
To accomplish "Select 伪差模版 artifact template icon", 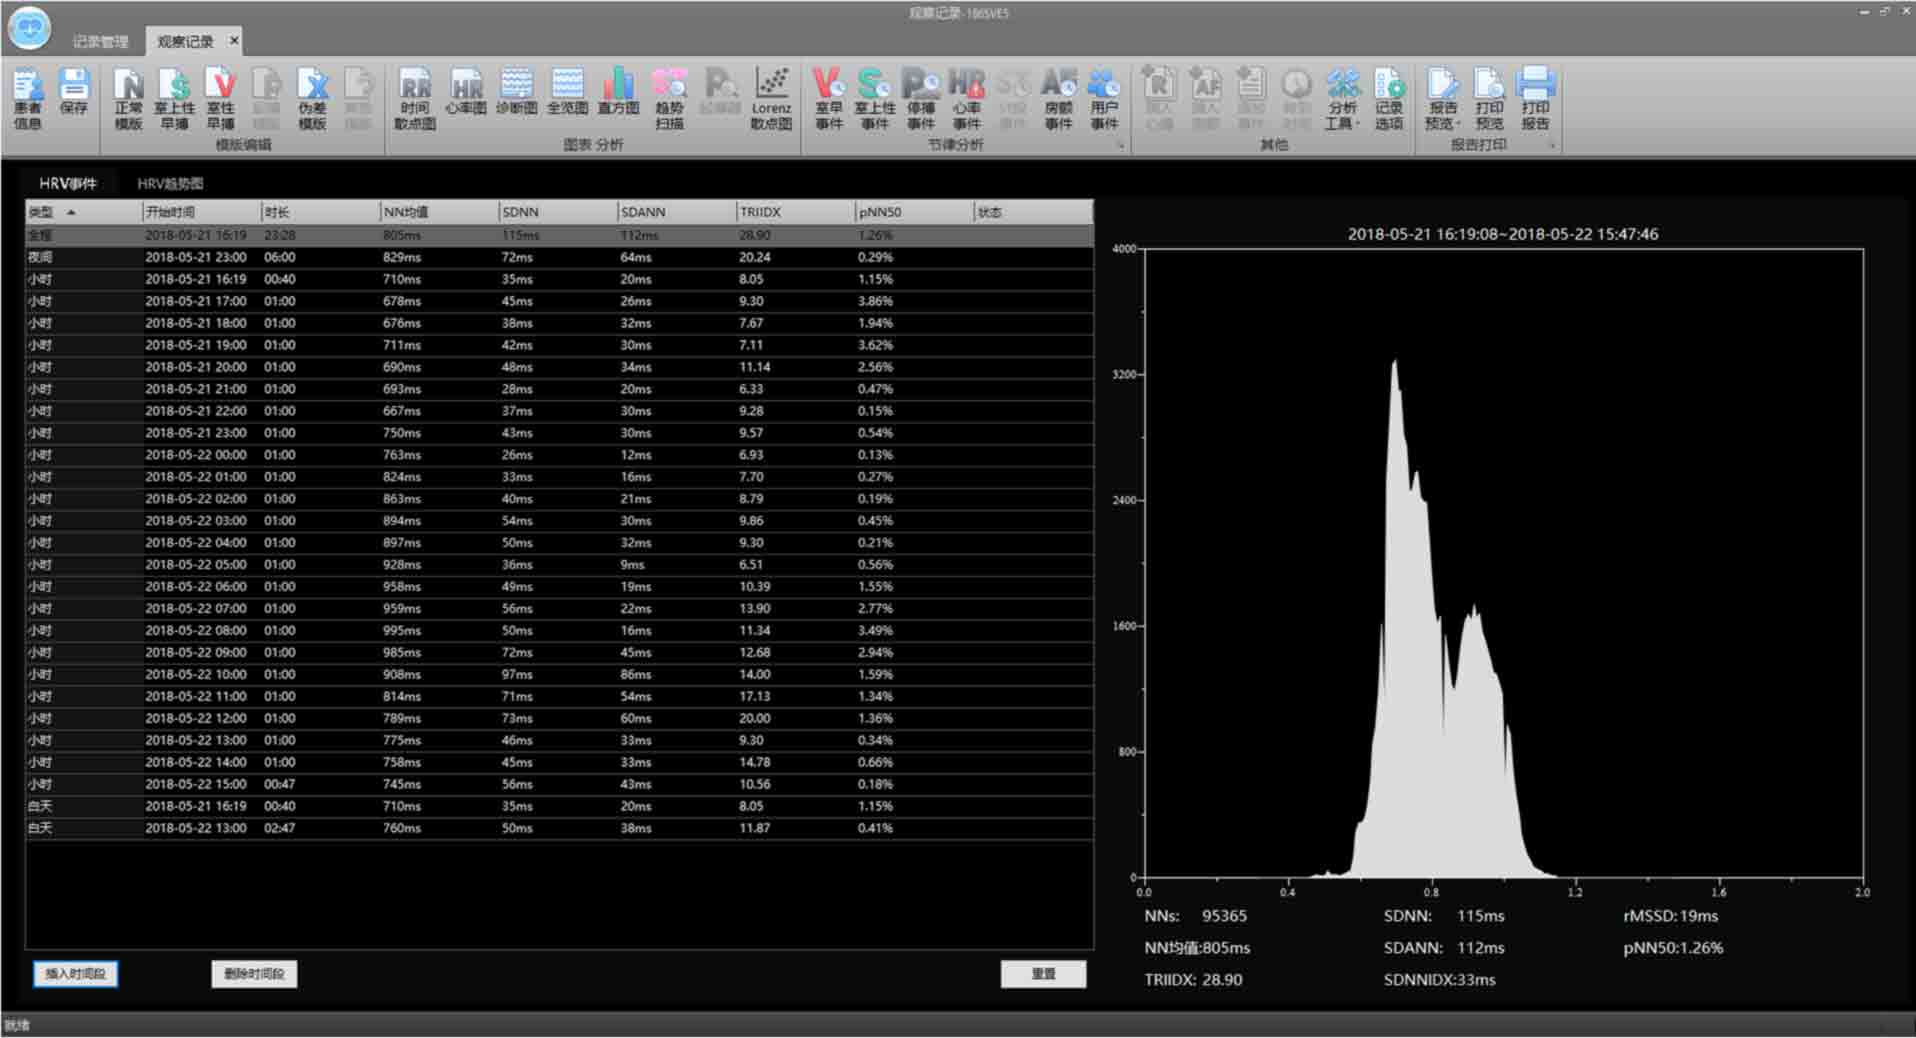I will pos(312,98).
